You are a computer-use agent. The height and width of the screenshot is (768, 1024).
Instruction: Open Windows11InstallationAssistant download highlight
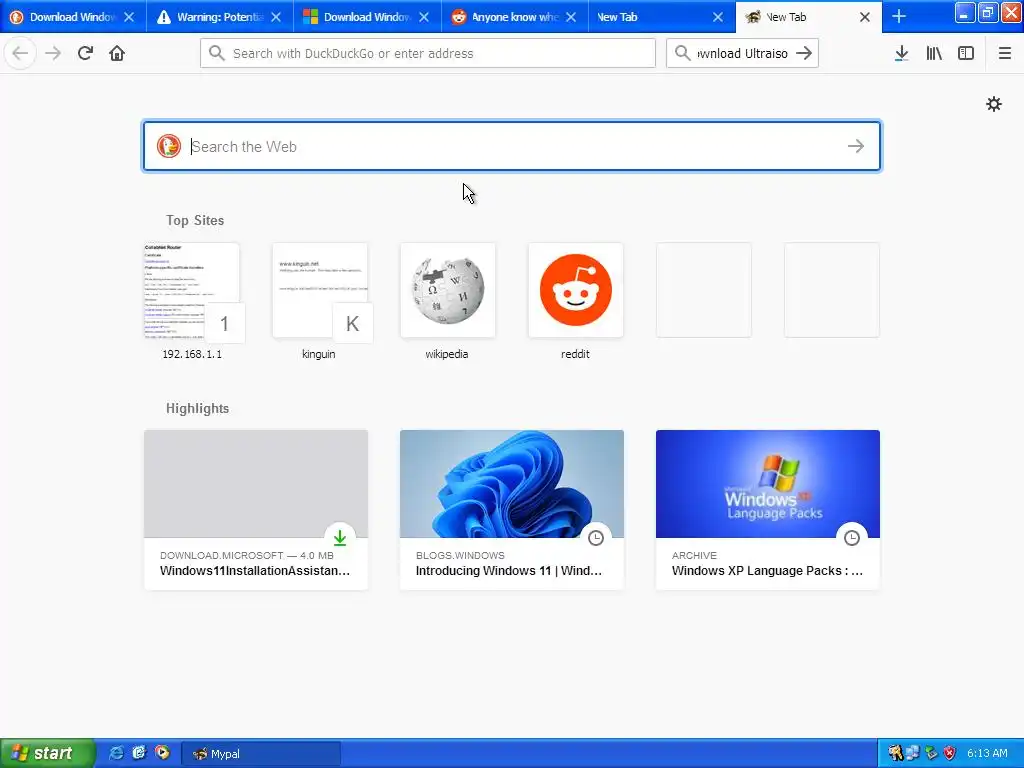point(256,509)
